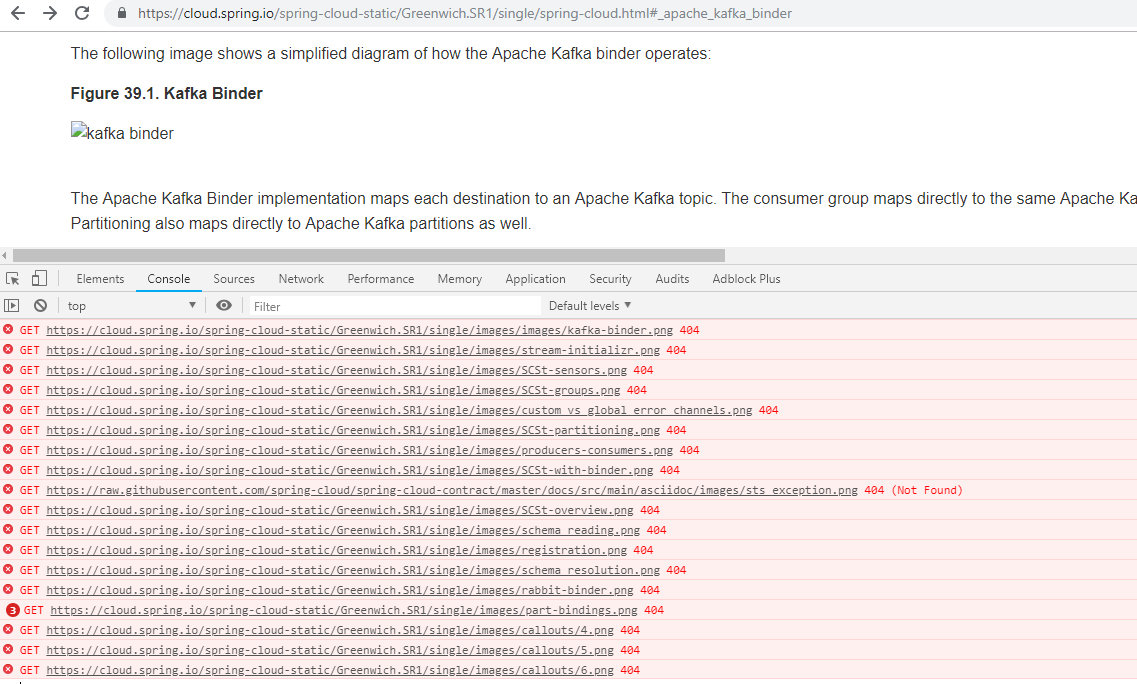Open the registration.png request link
Image resolution: width=1137 pixels, height=684 pixels.
pyautogui.click(x=336, y=551)
